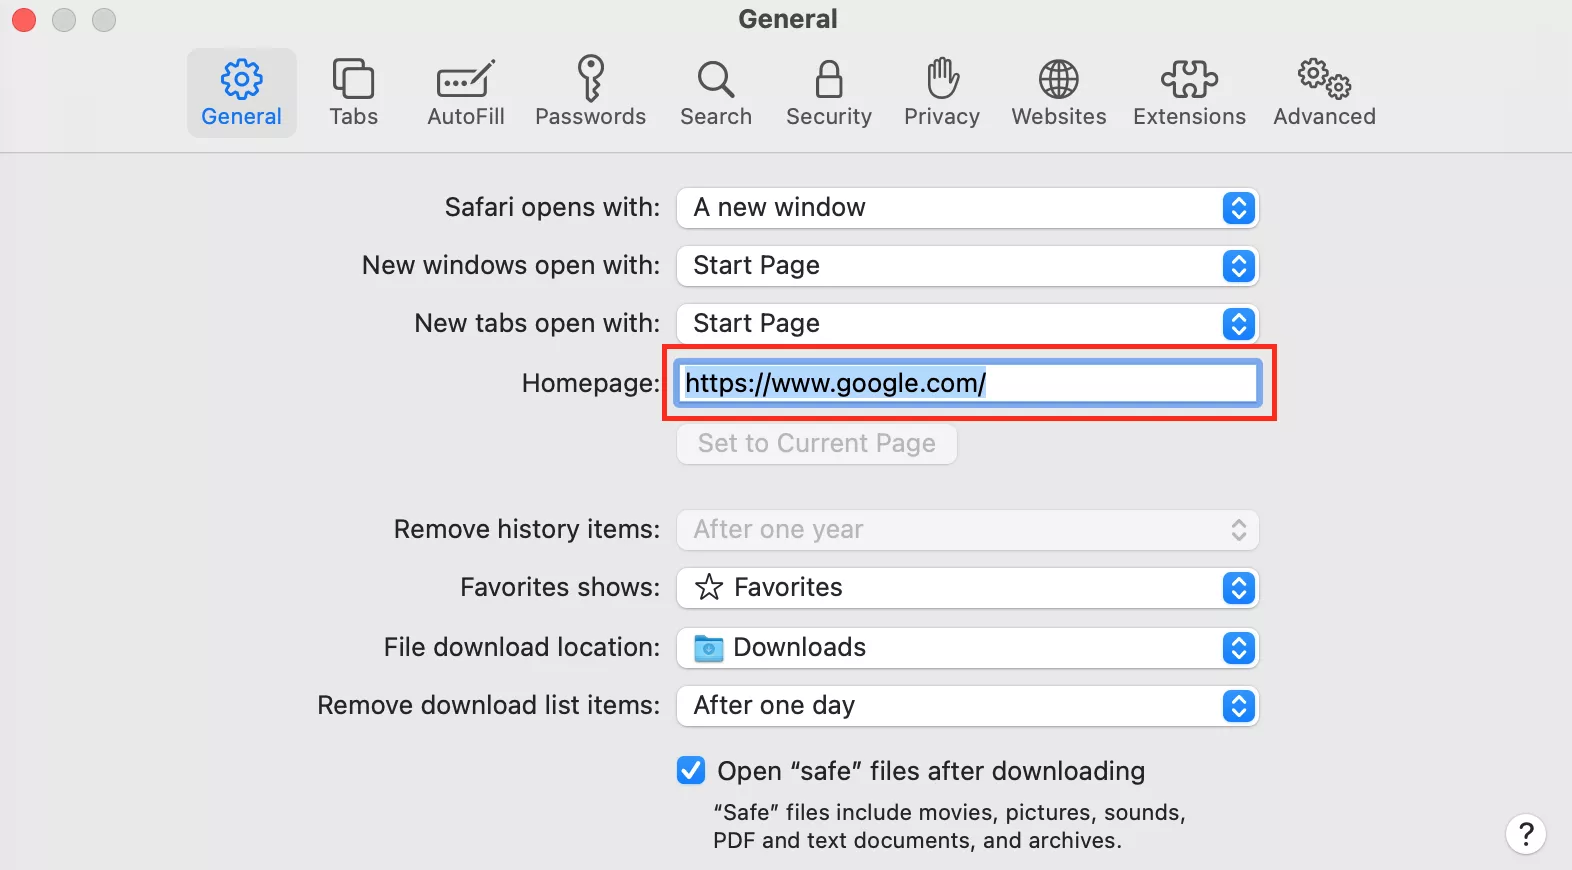Open the Remove history items dropdown
1572x870 pixels.
pos(967,530)
